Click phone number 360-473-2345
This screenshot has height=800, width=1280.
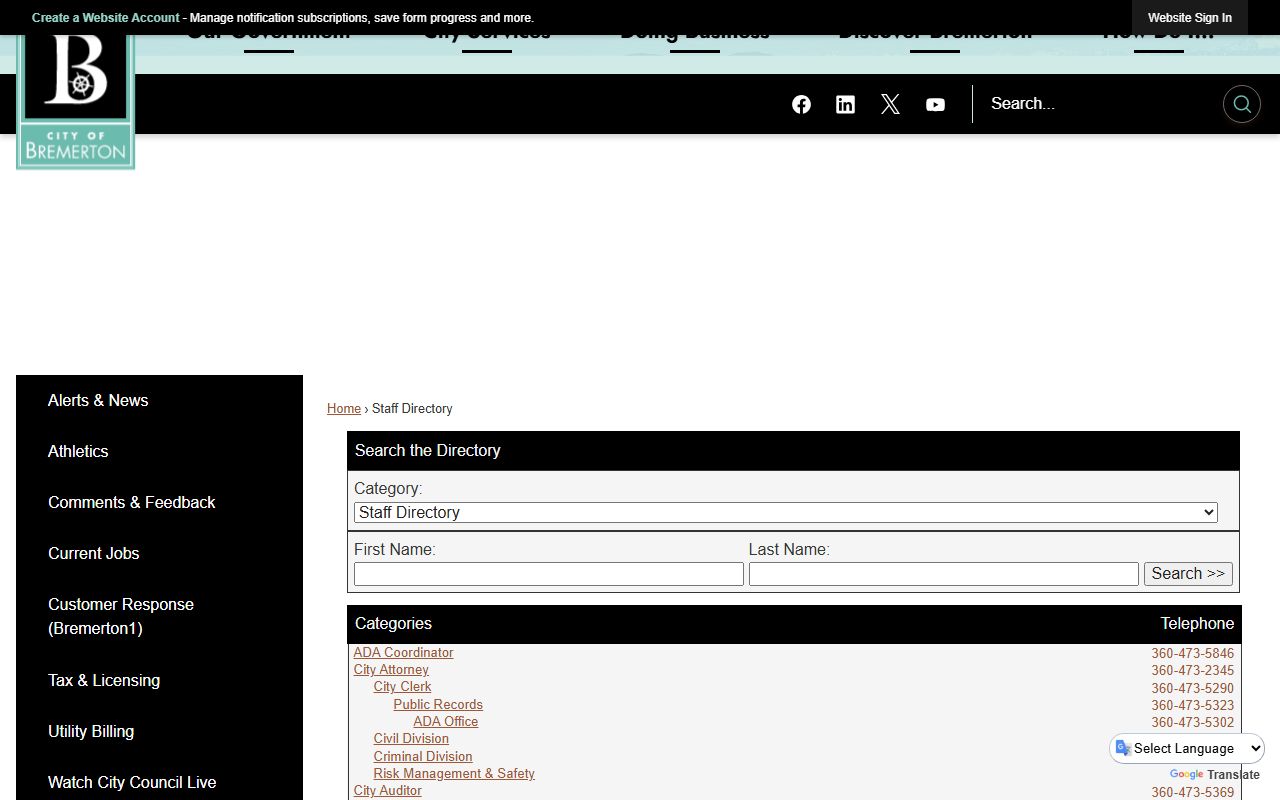tap(1192, 671)
